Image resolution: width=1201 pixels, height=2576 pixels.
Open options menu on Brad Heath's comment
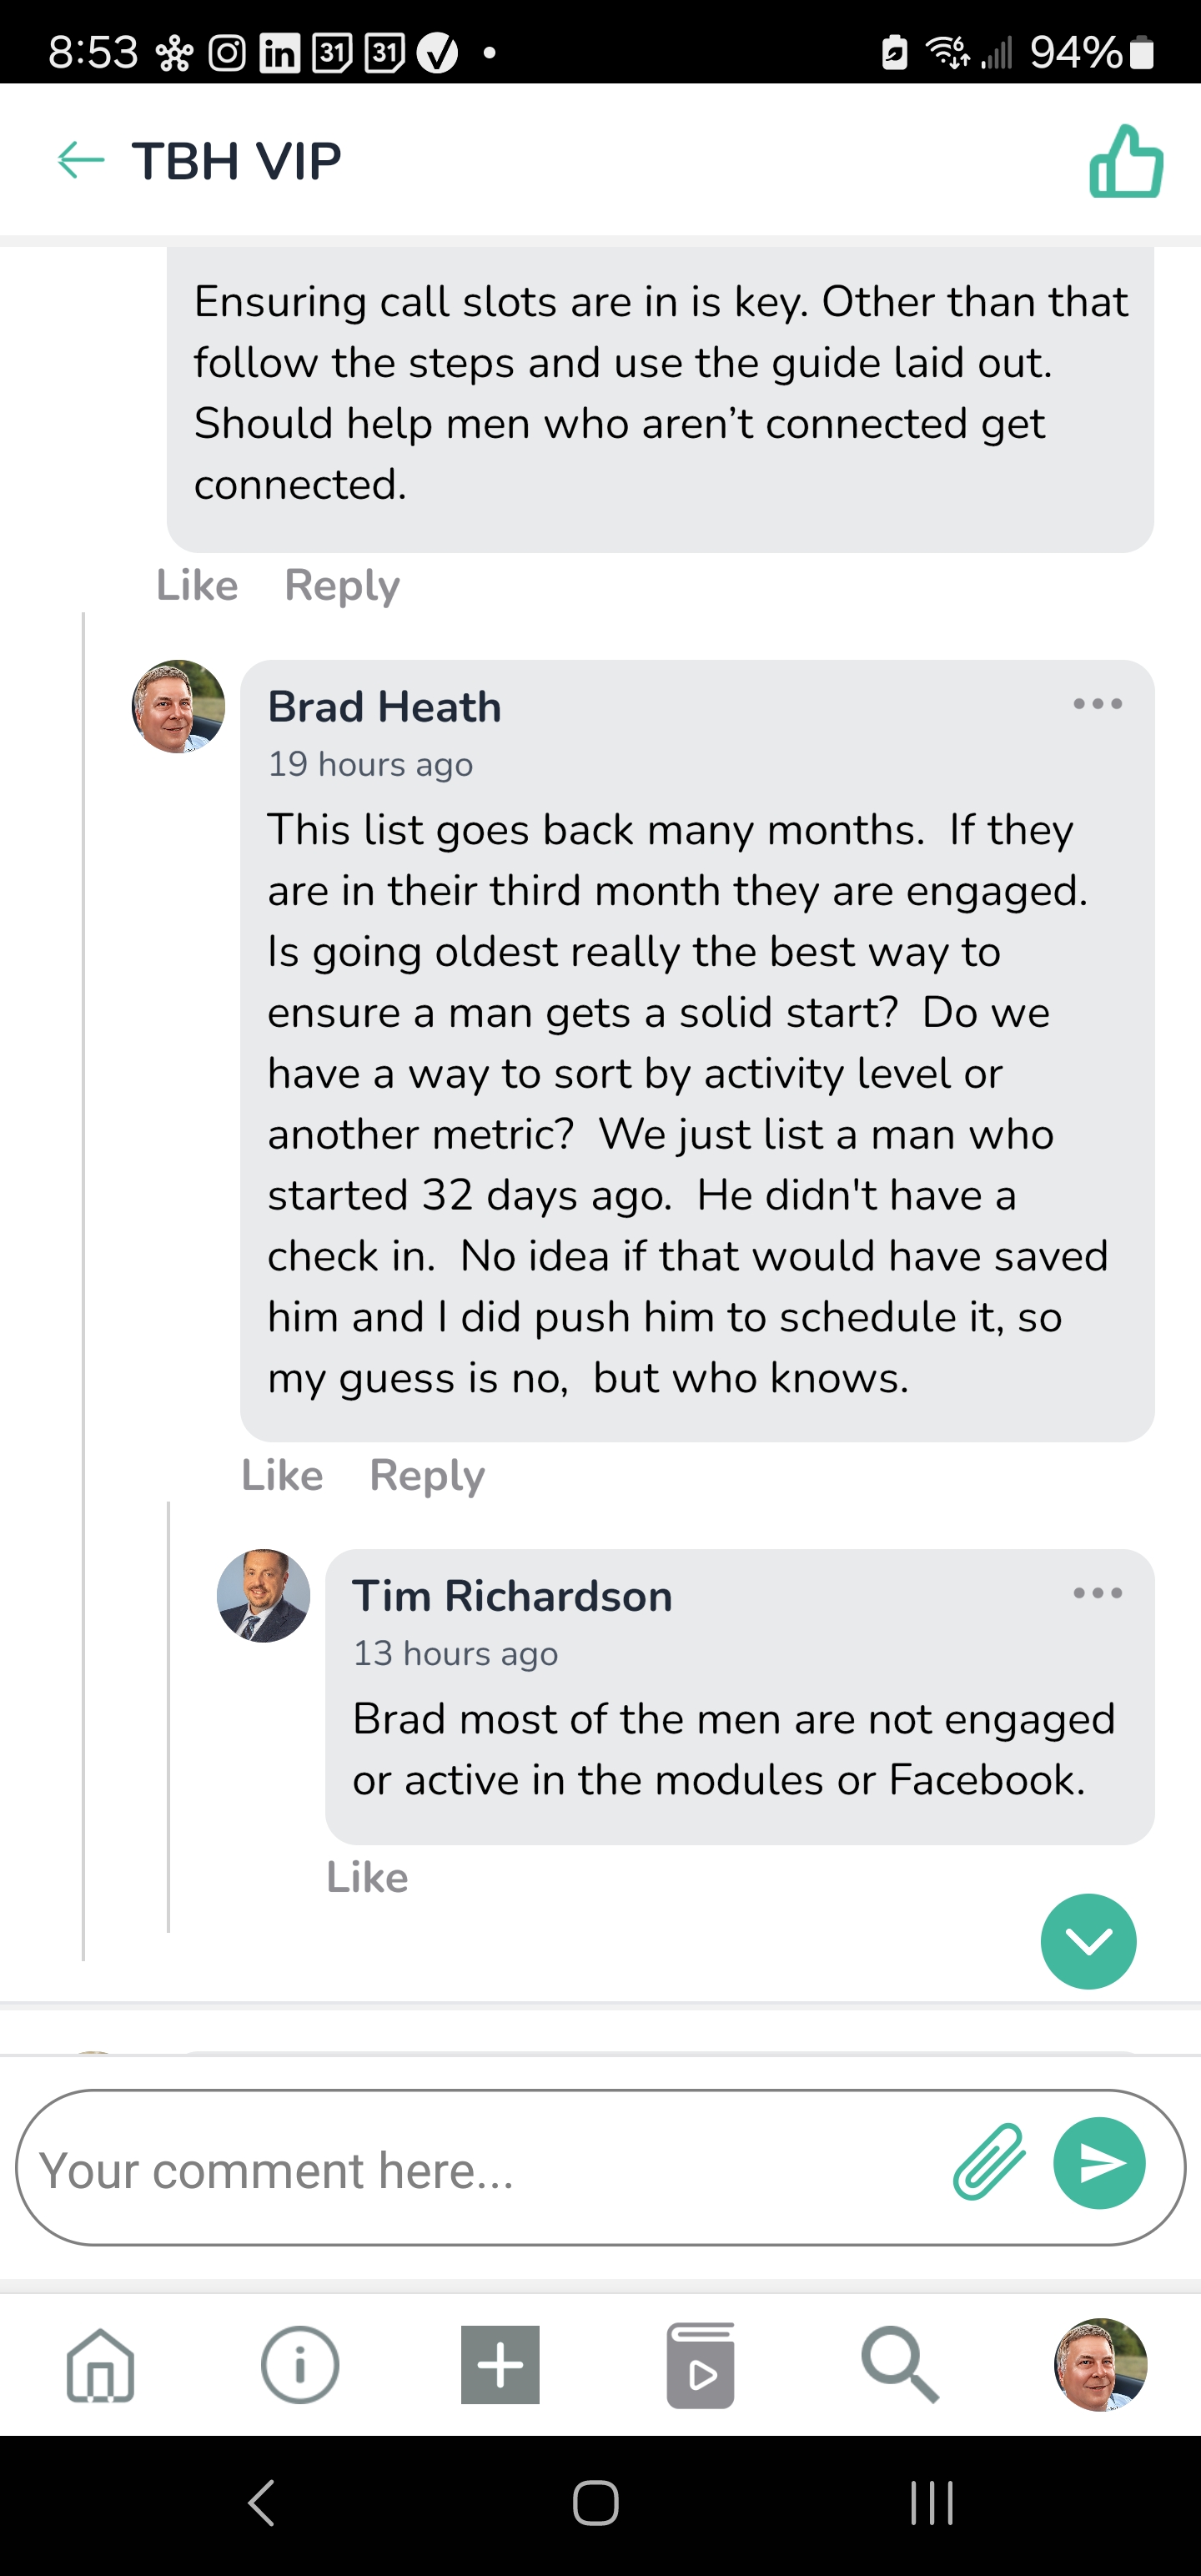[1097, 704]
